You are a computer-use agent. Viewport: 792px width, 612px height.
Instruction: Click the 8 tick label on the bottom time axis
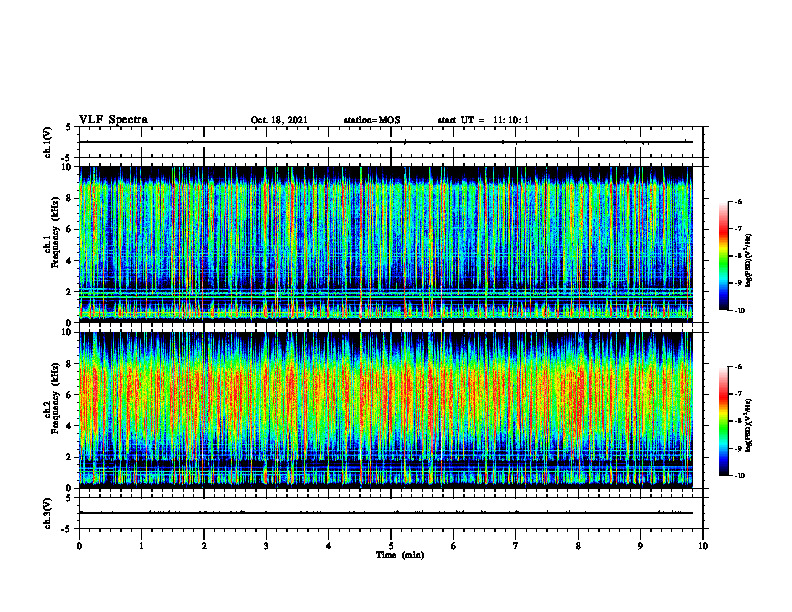[578, 546]
